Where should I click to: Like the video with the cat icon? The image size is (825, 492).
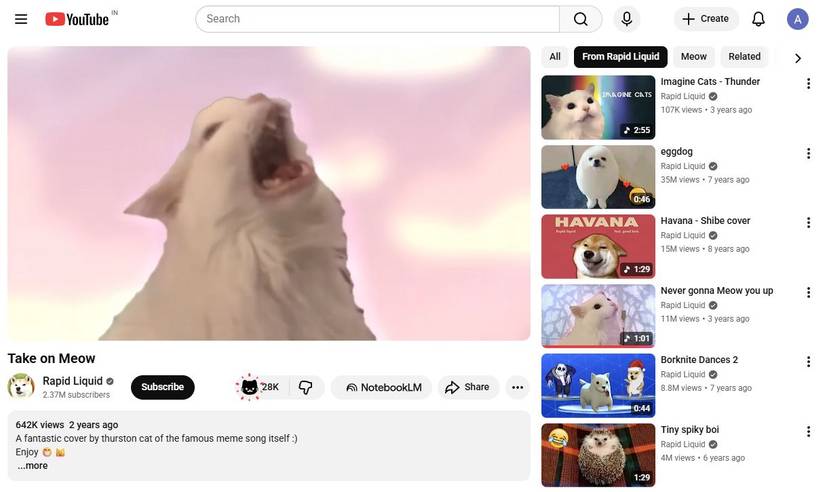pos(259,387)
